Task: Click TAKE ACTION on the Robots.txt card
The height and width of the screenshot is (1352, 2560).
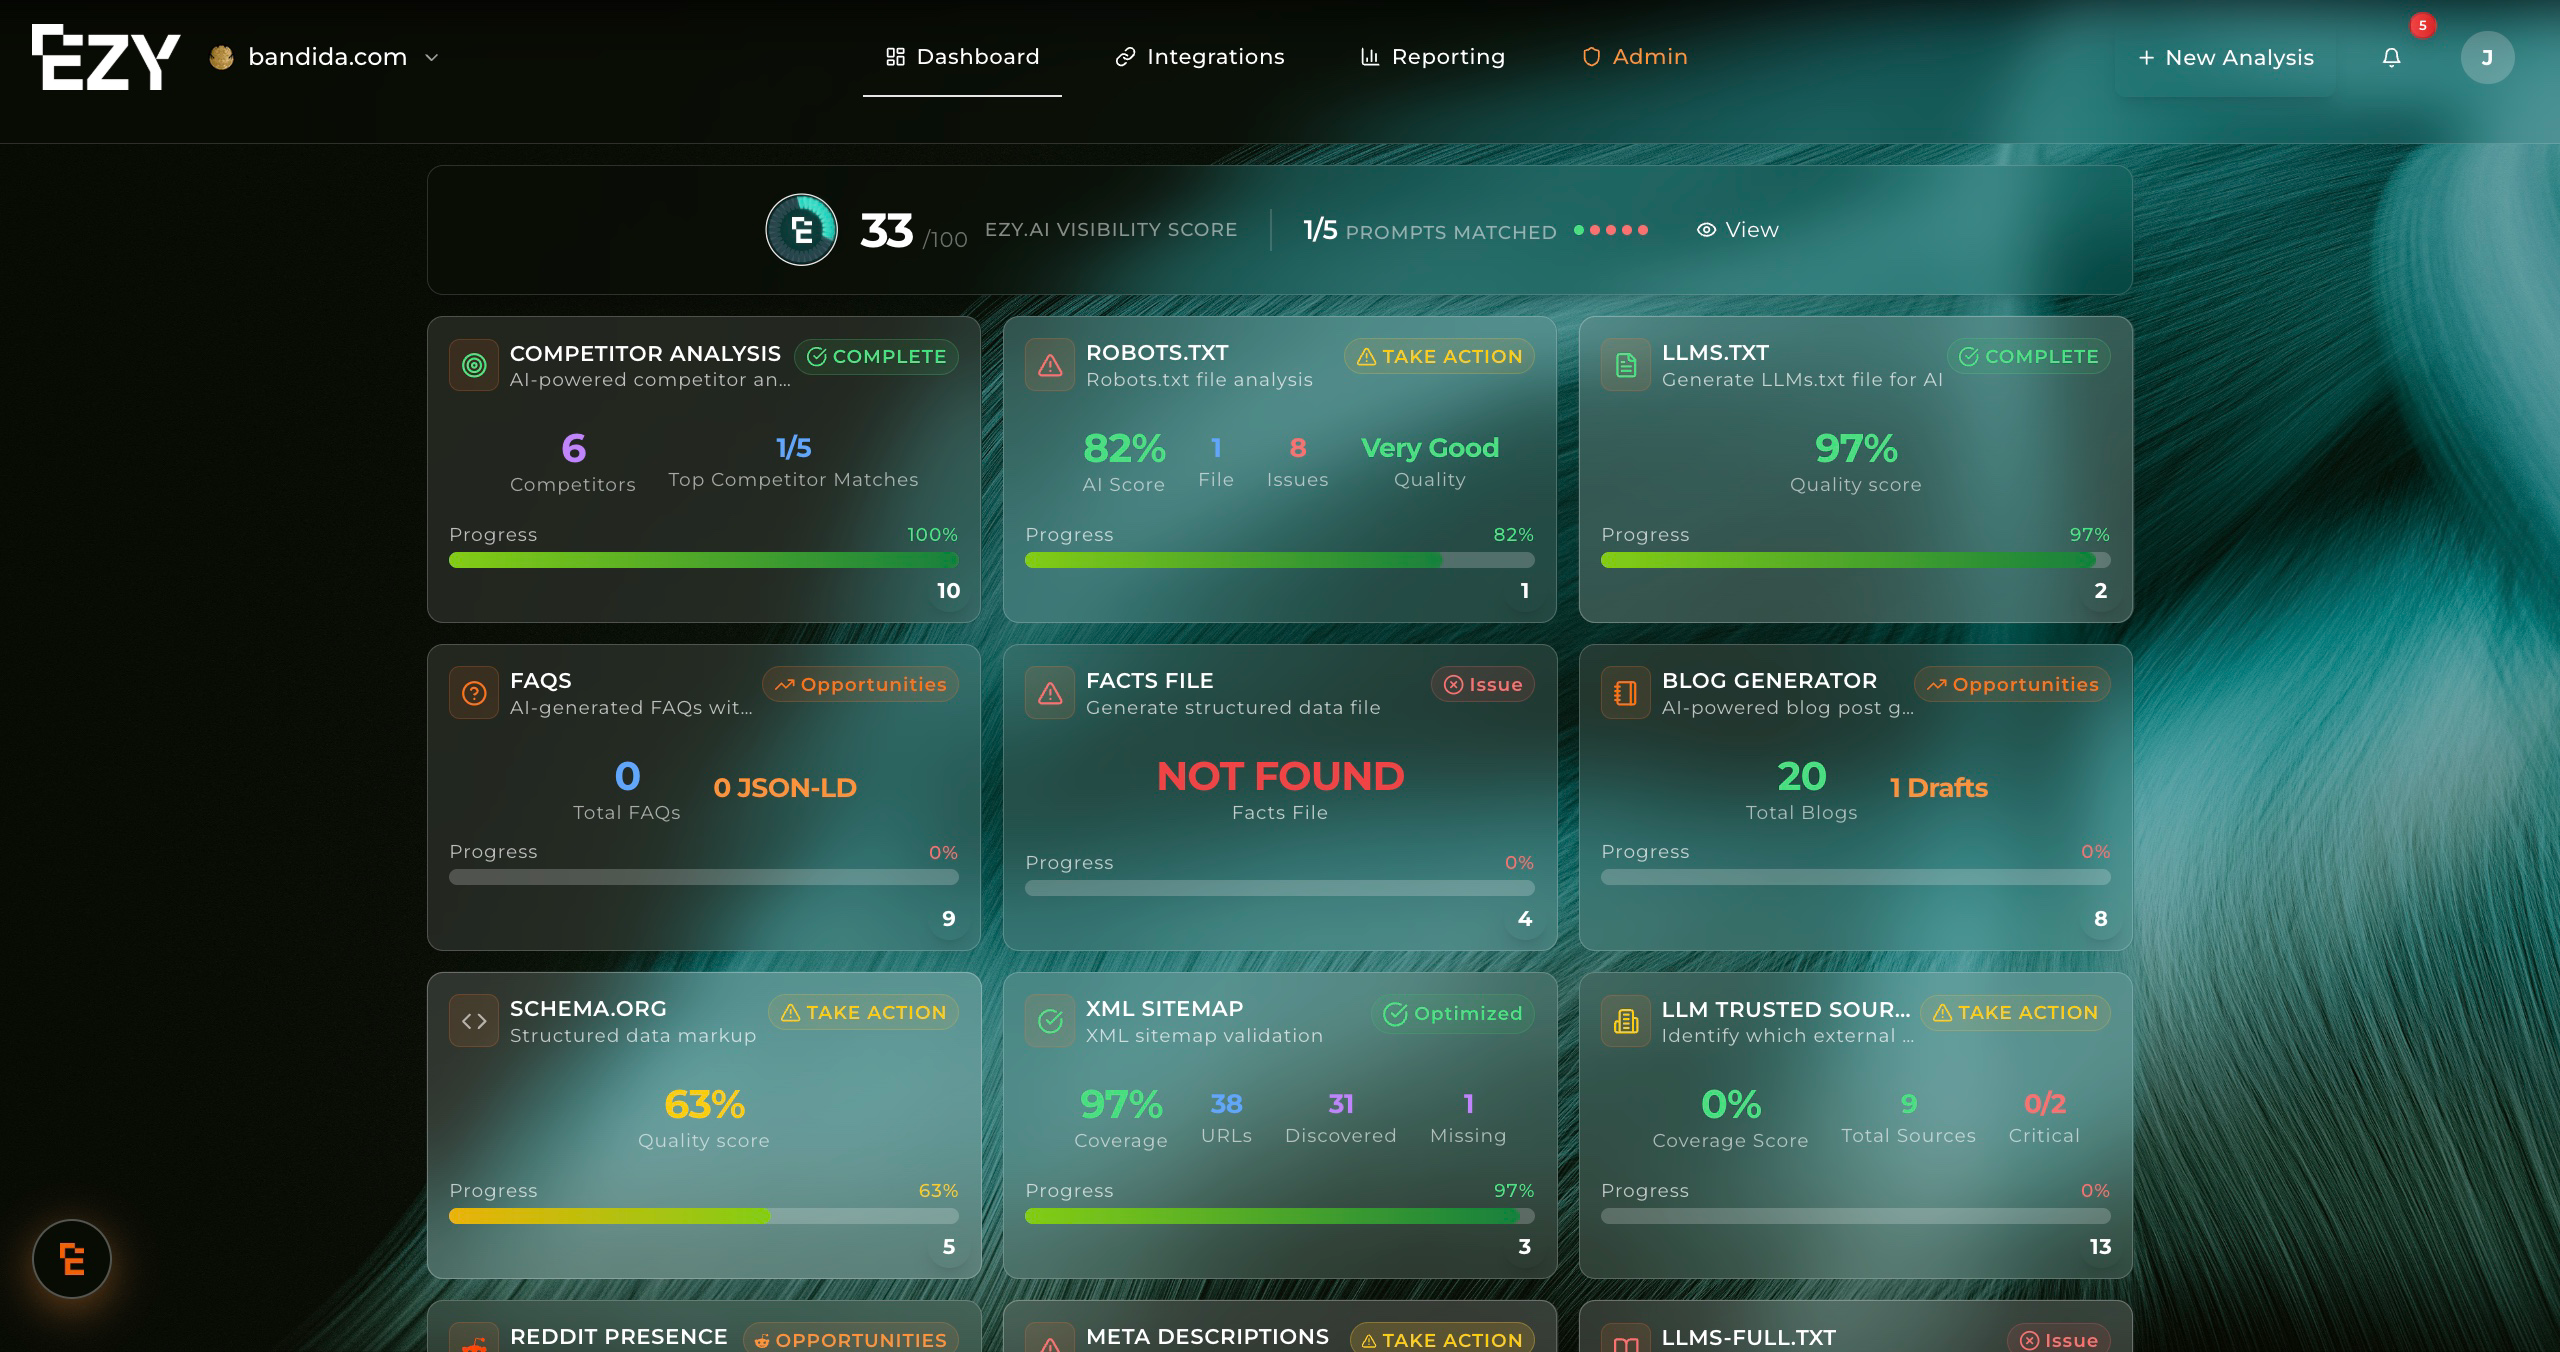Action: click(1439, 356)
